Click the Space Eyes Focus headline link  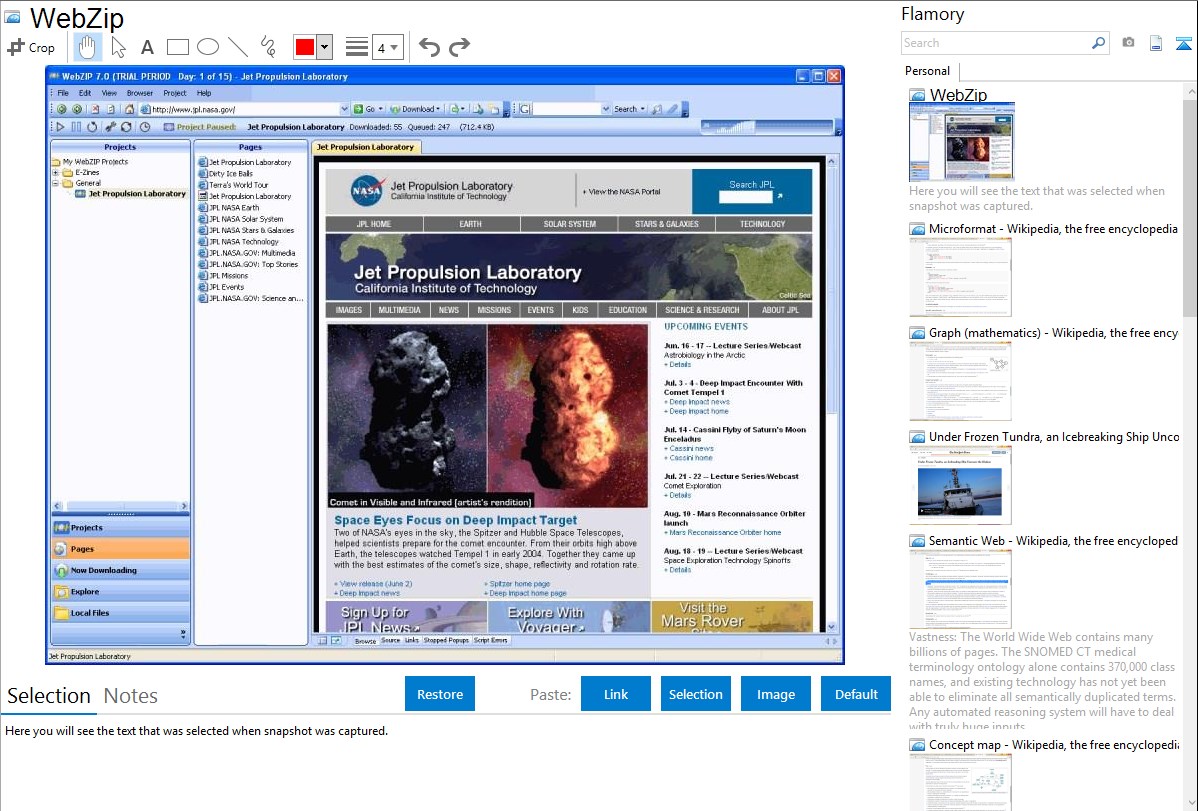455,520
